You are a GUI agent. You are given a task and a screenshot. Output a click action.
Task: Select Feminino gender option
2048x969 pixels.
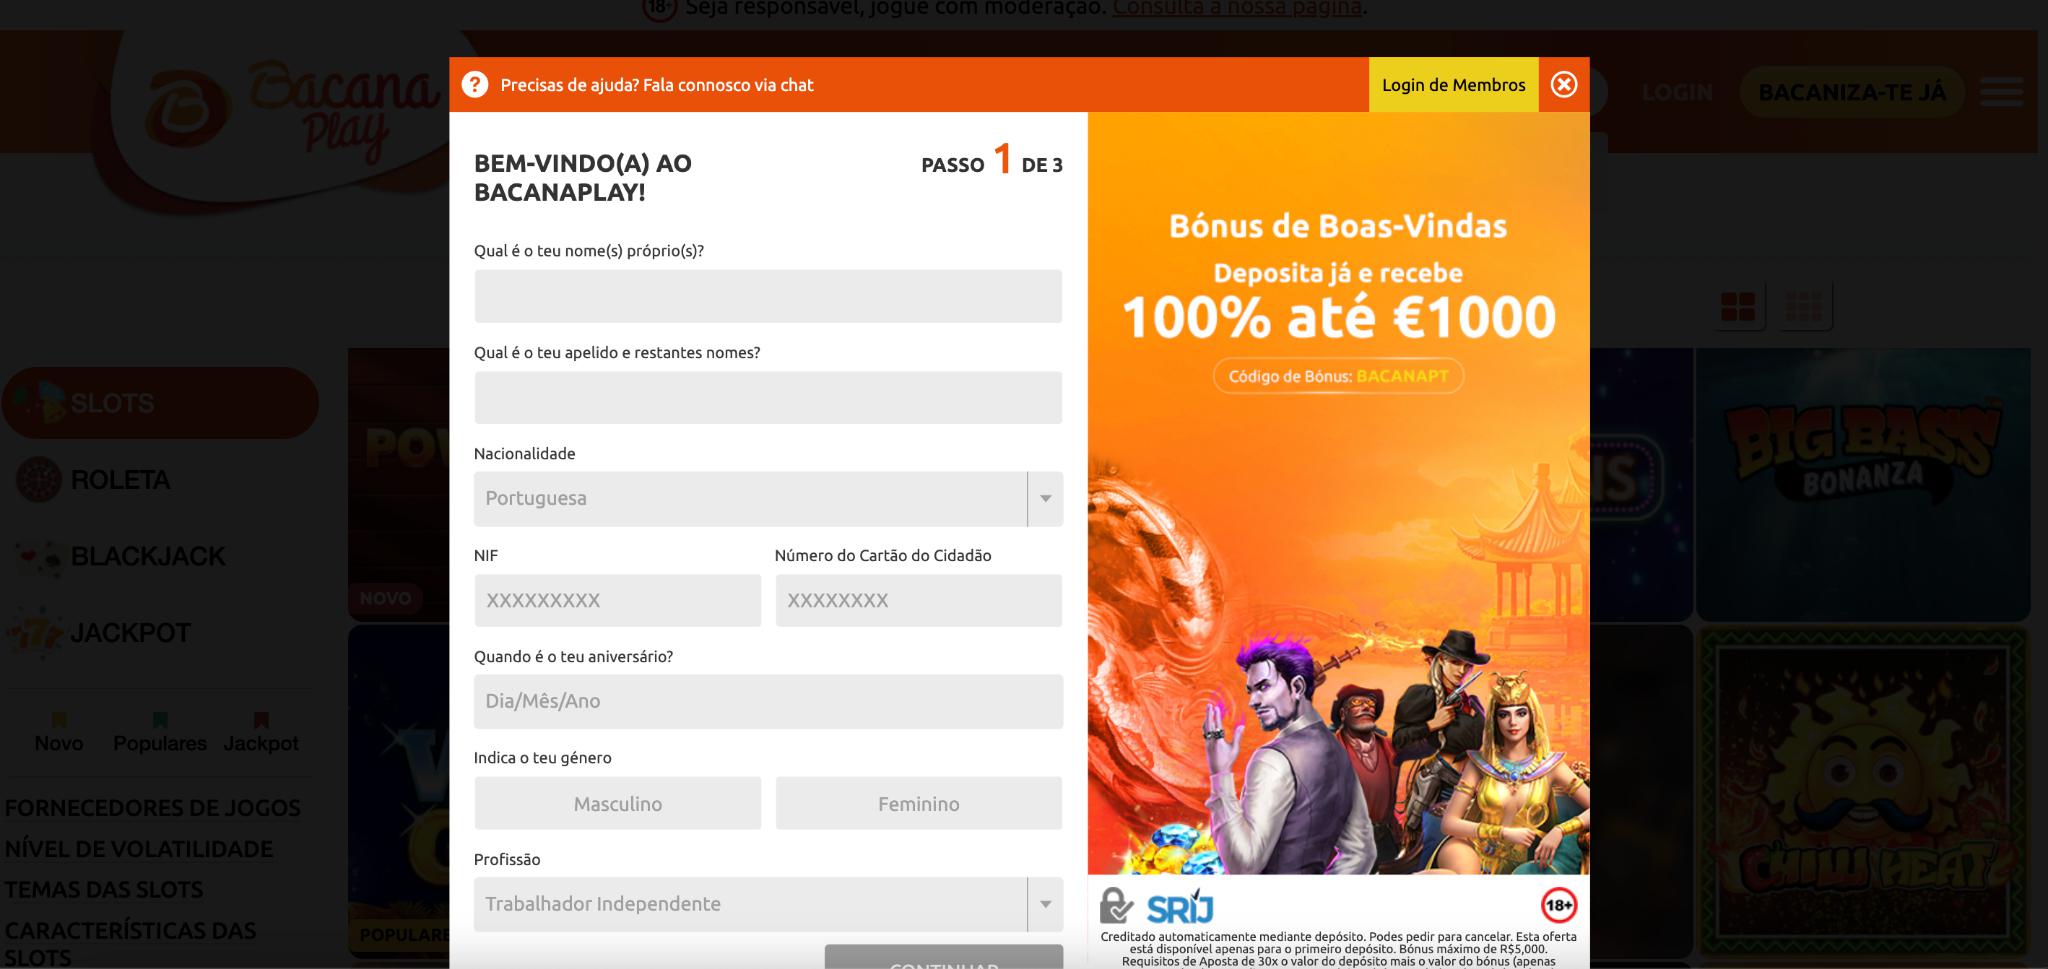coord(918,803)
